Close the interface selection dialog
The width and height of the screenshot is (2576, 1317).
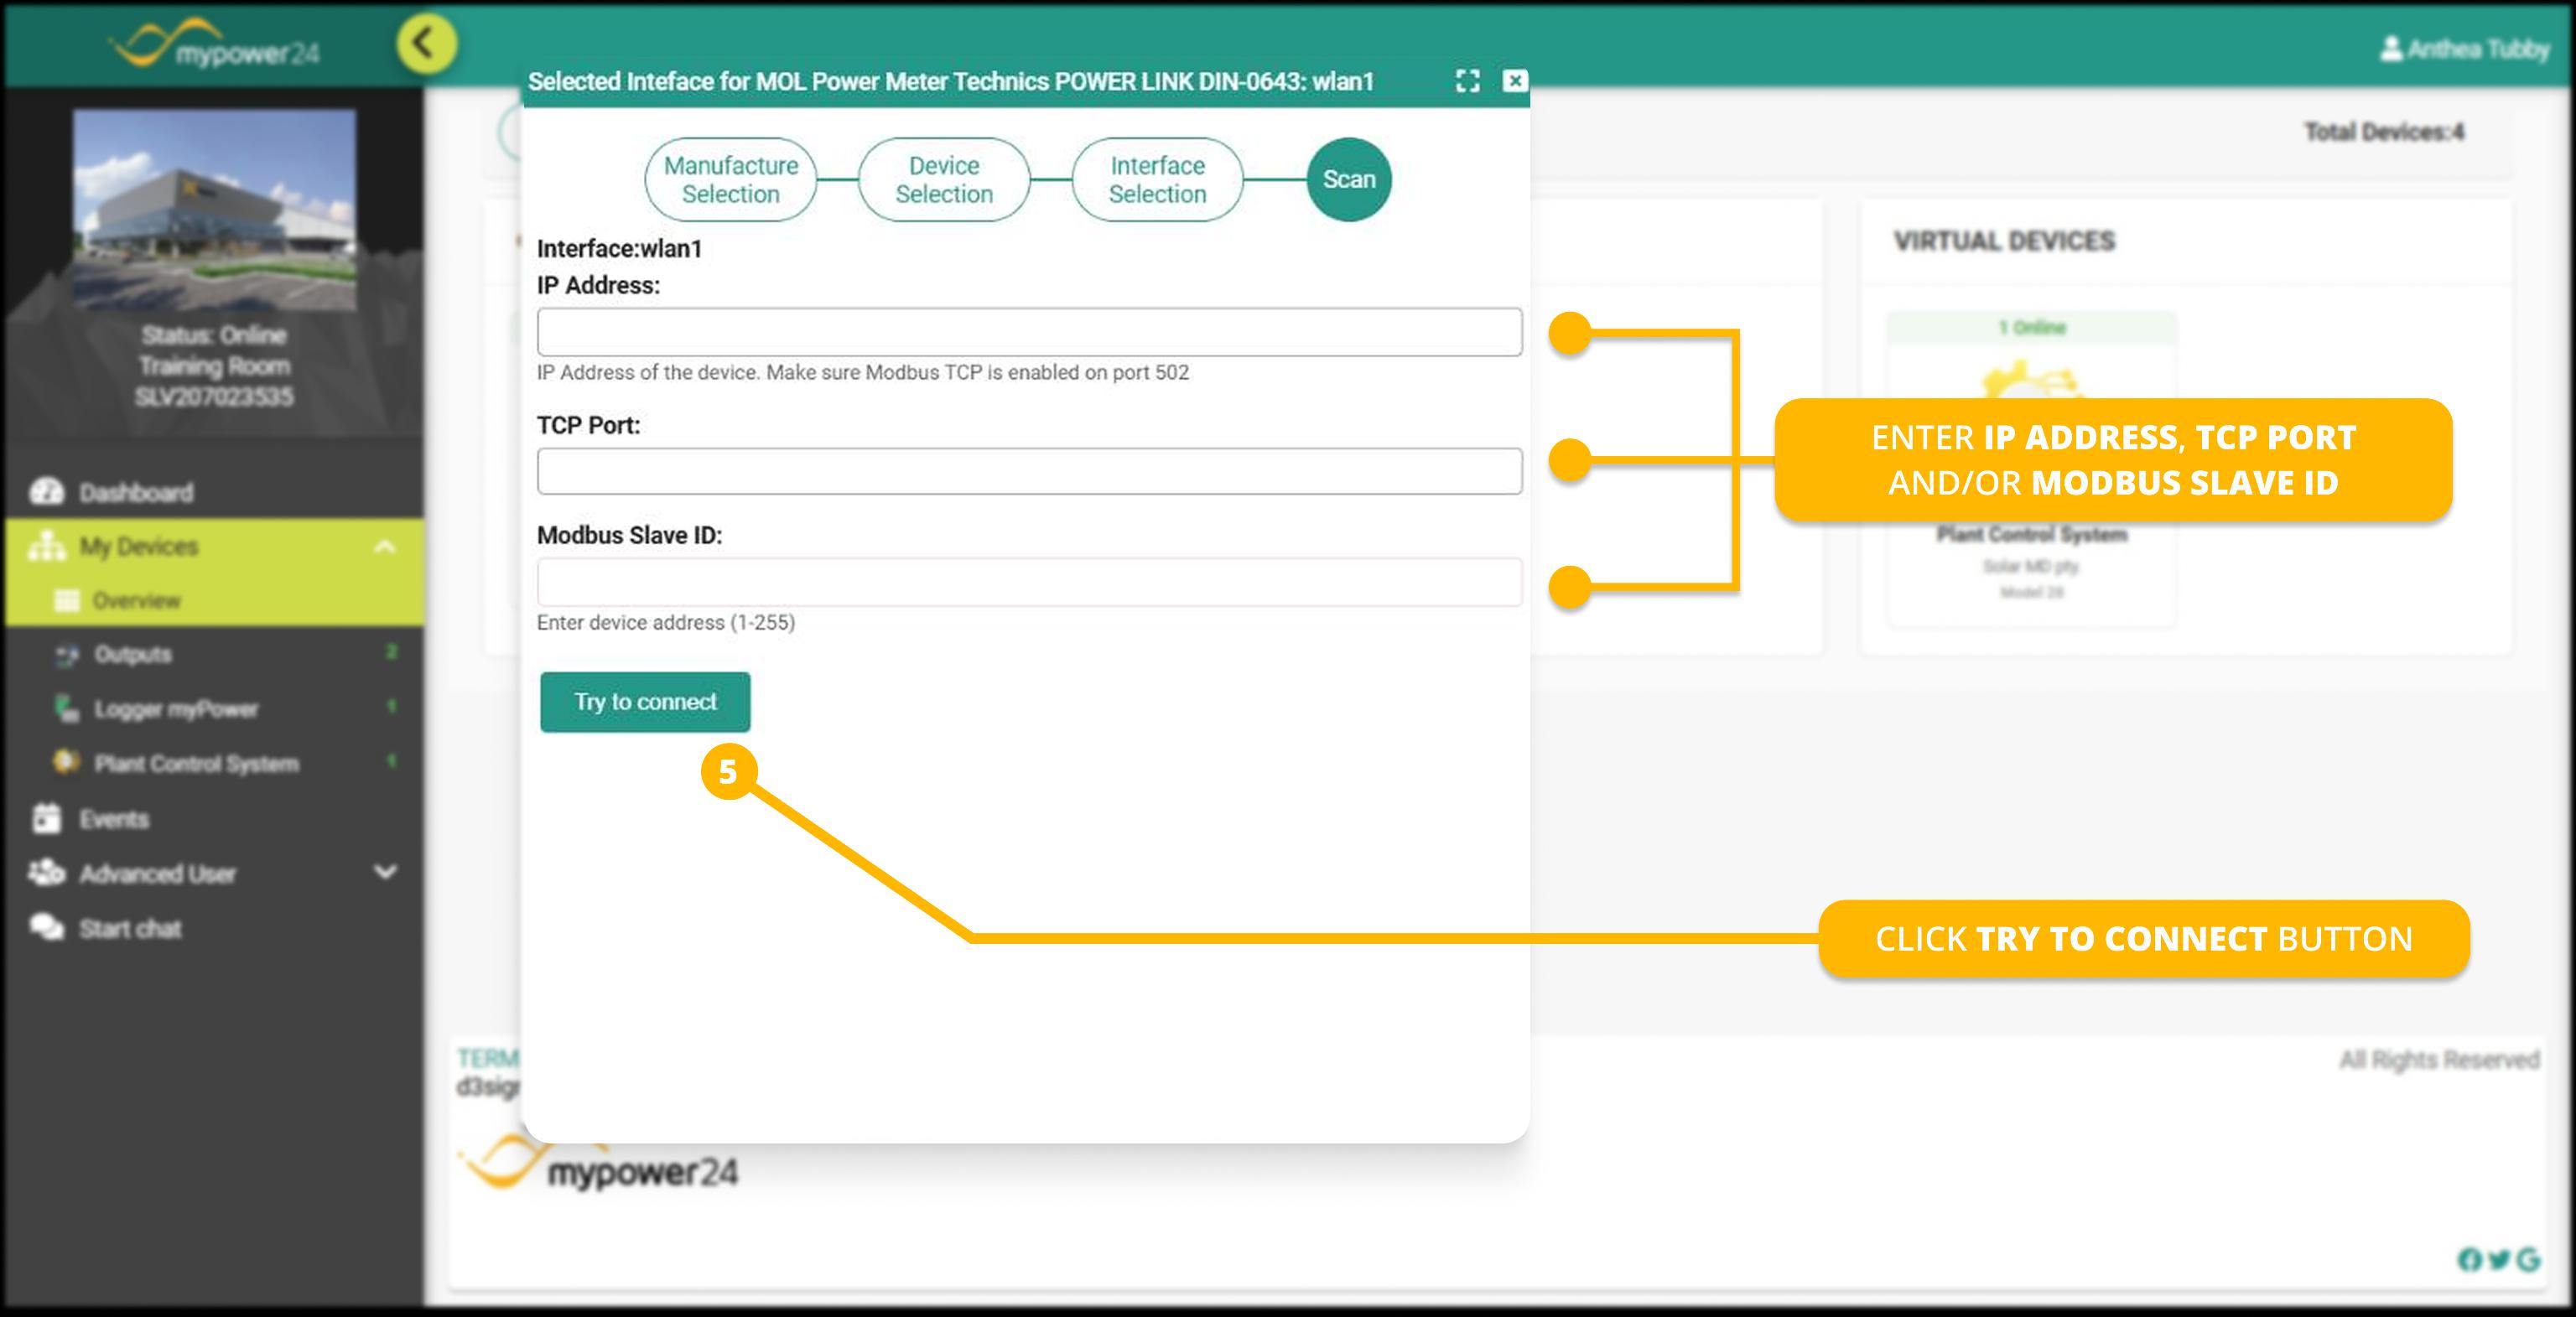pyautogui.click(x=1515, y=81)
